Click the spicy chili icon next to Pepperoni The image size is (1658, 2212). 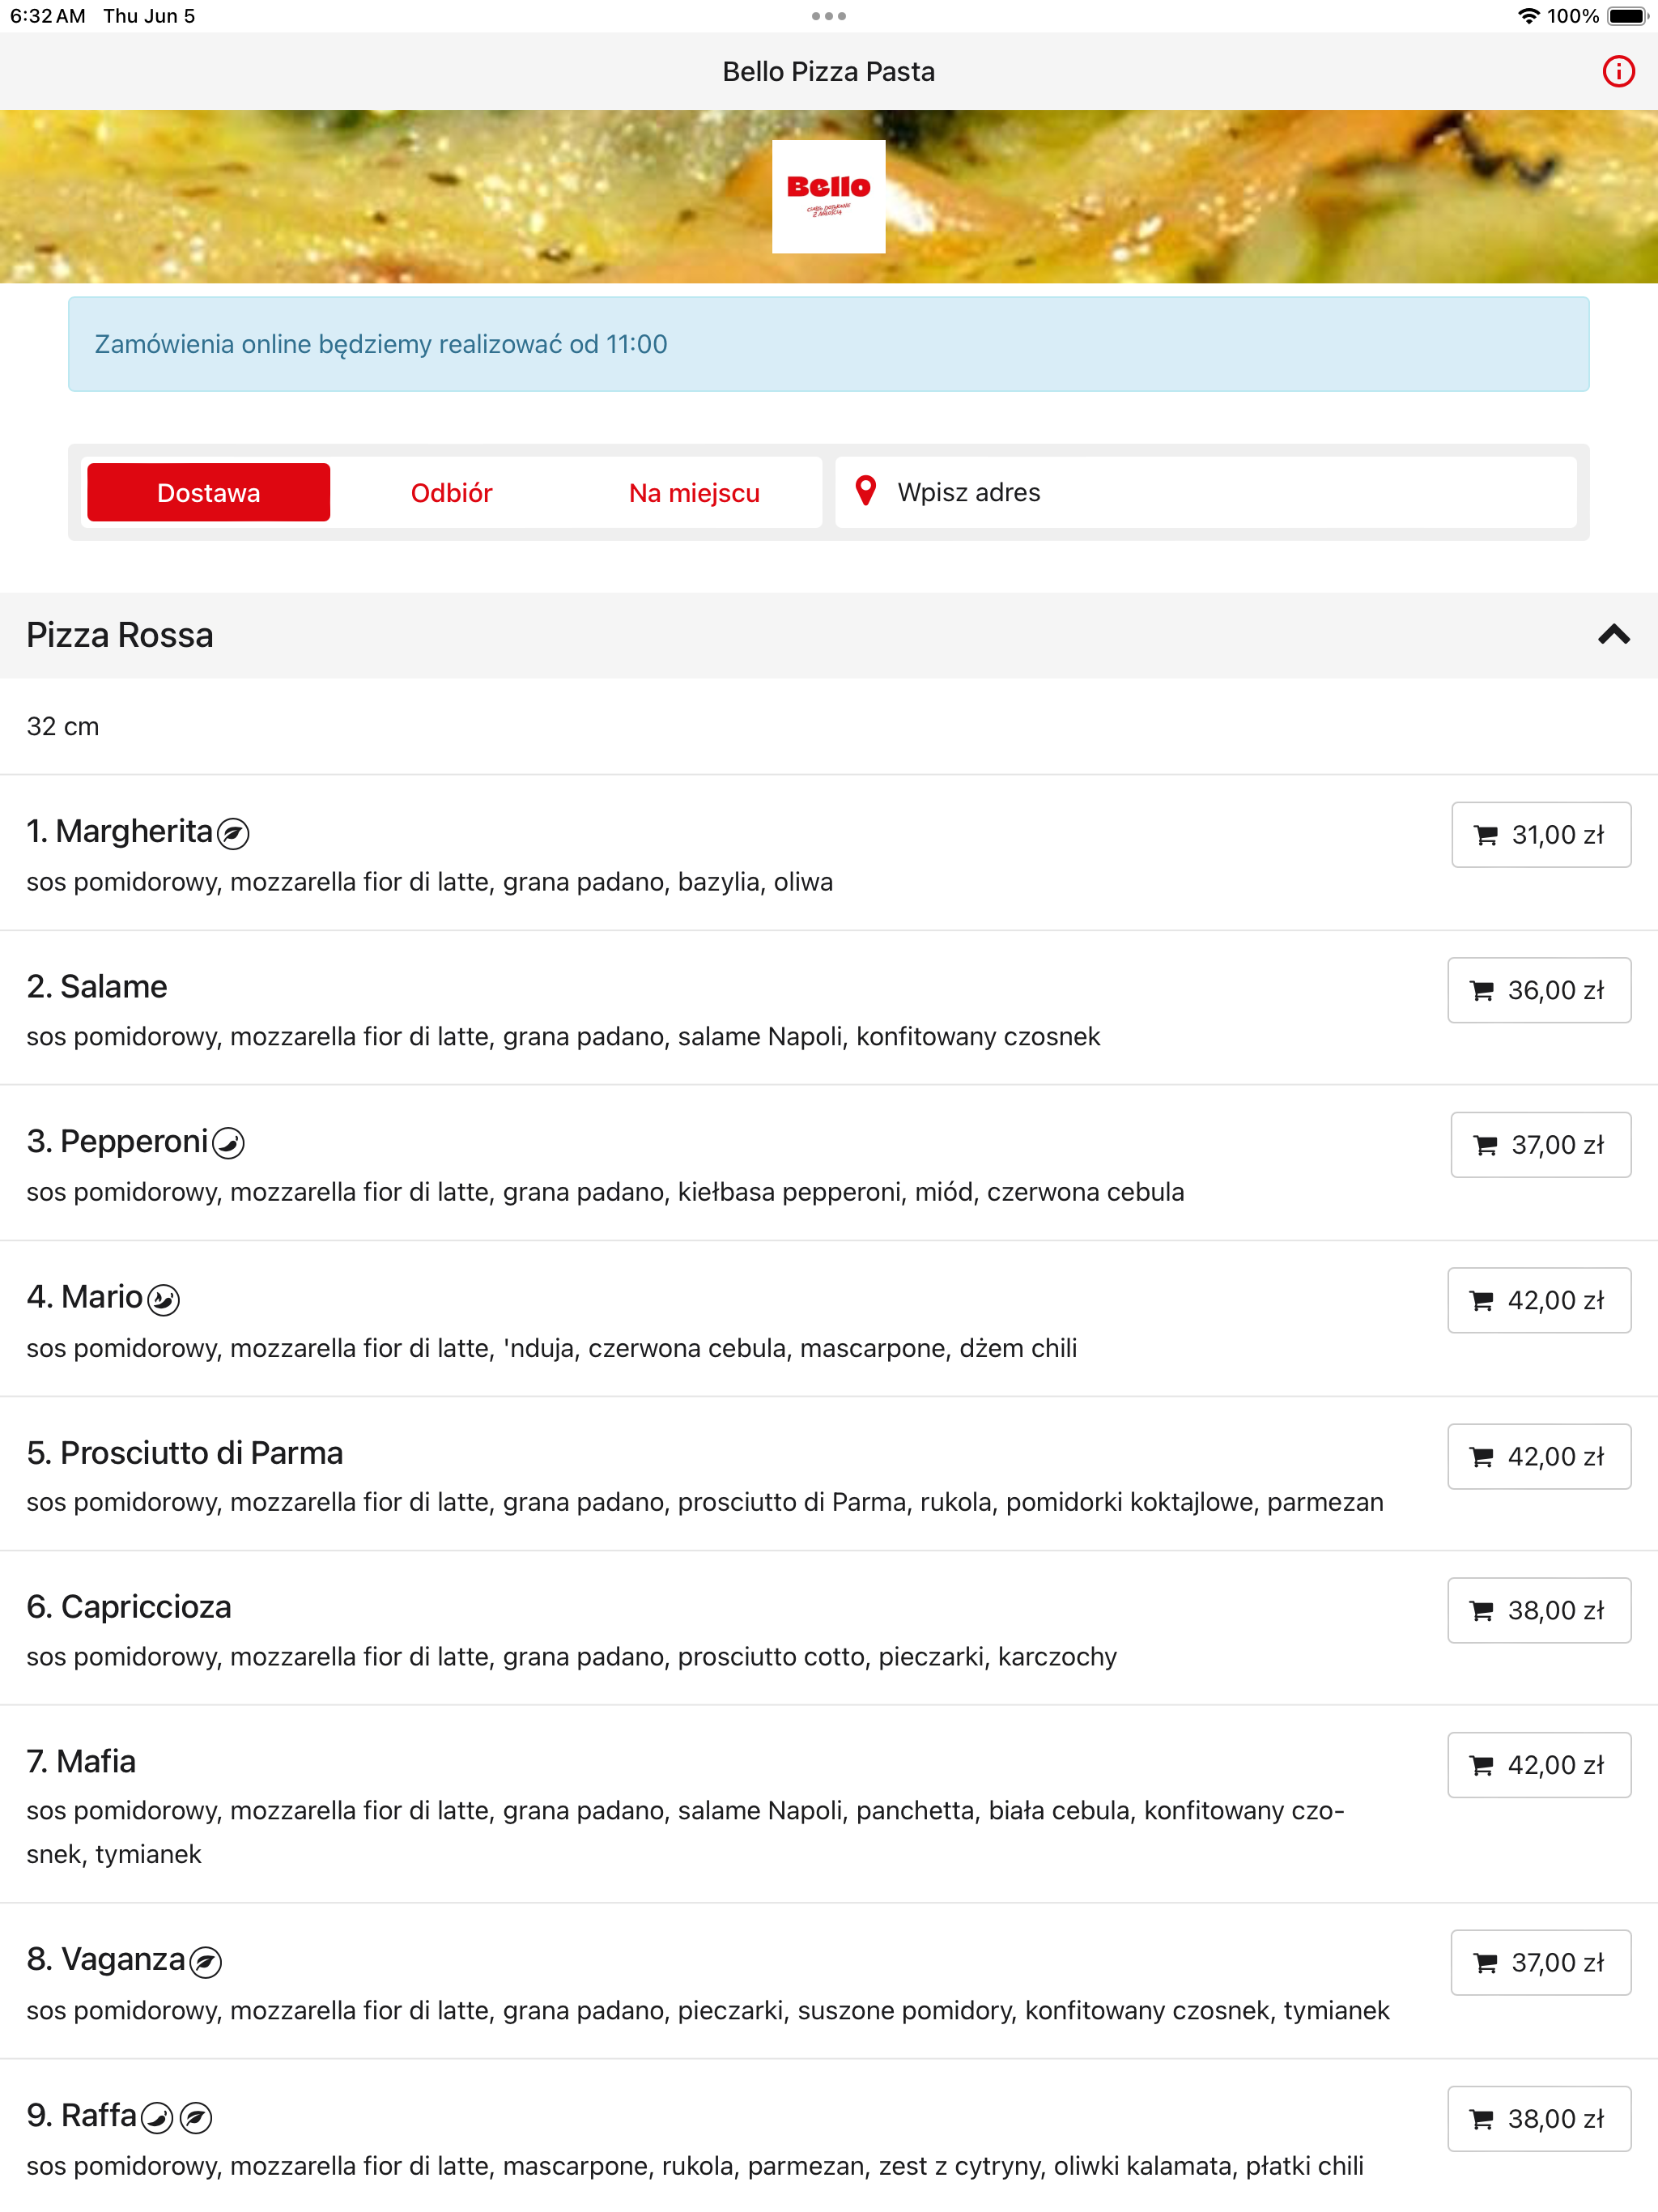(x=229, y=1143)
